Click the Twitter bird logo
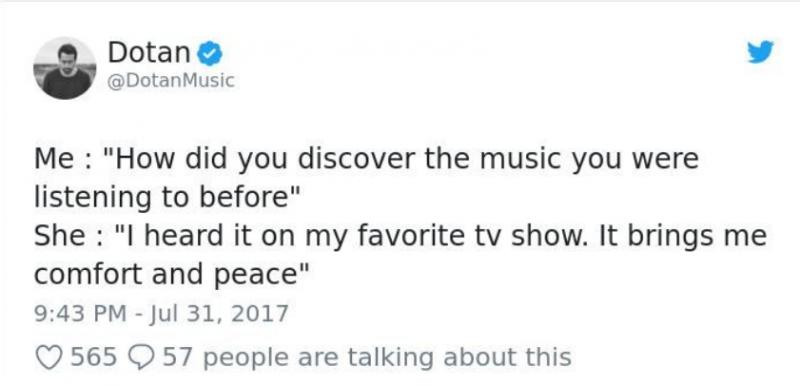800x386 pixels. 760,52
